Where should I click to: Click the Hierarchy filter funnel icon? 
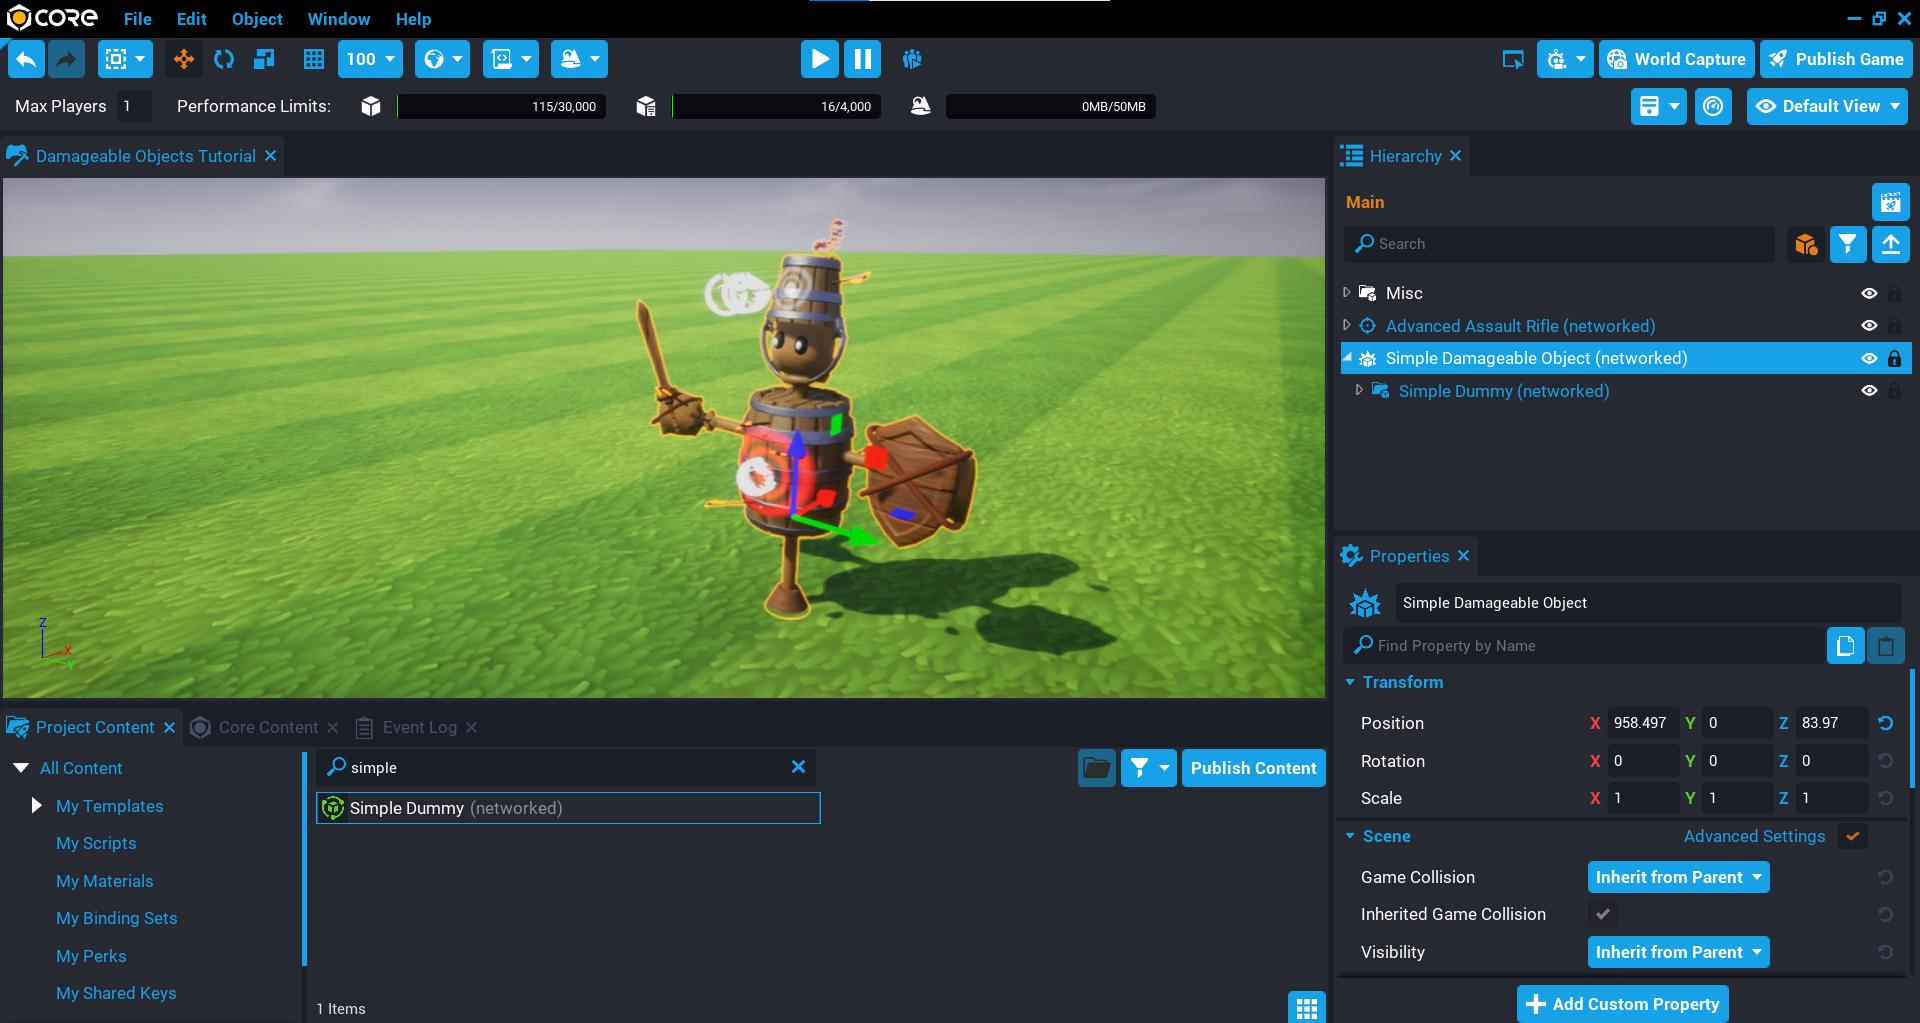click(x=1847, y=244)
